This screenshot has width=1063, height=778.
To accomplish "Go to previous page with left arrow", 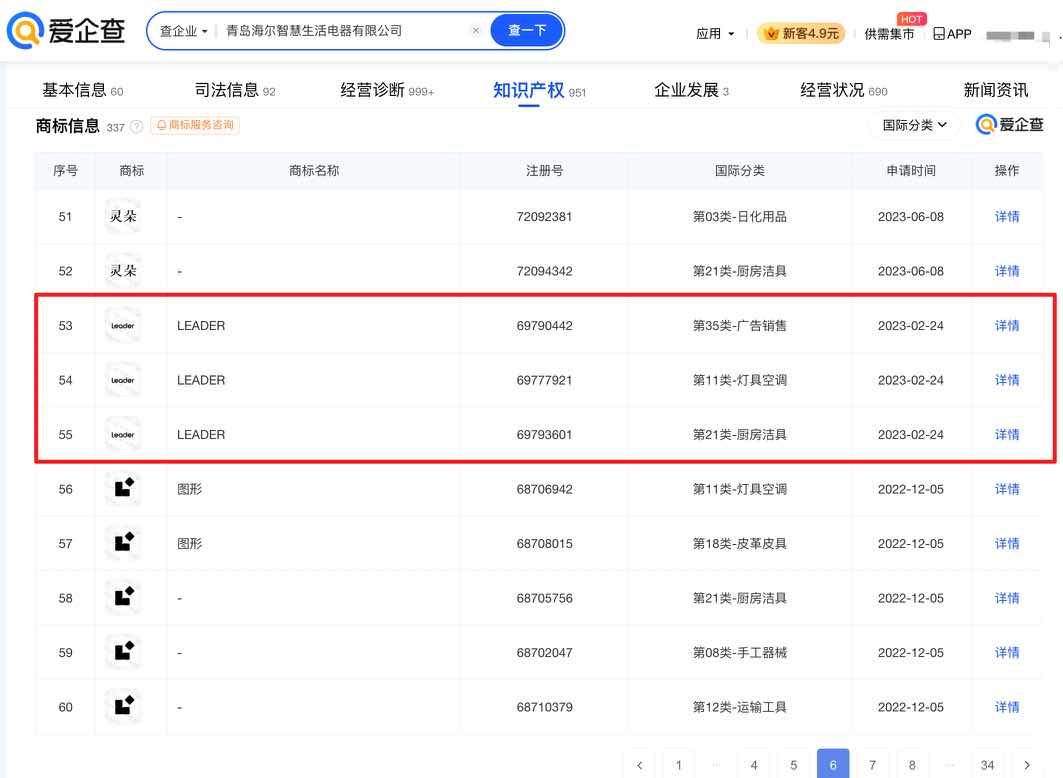I will coord(639,765).
